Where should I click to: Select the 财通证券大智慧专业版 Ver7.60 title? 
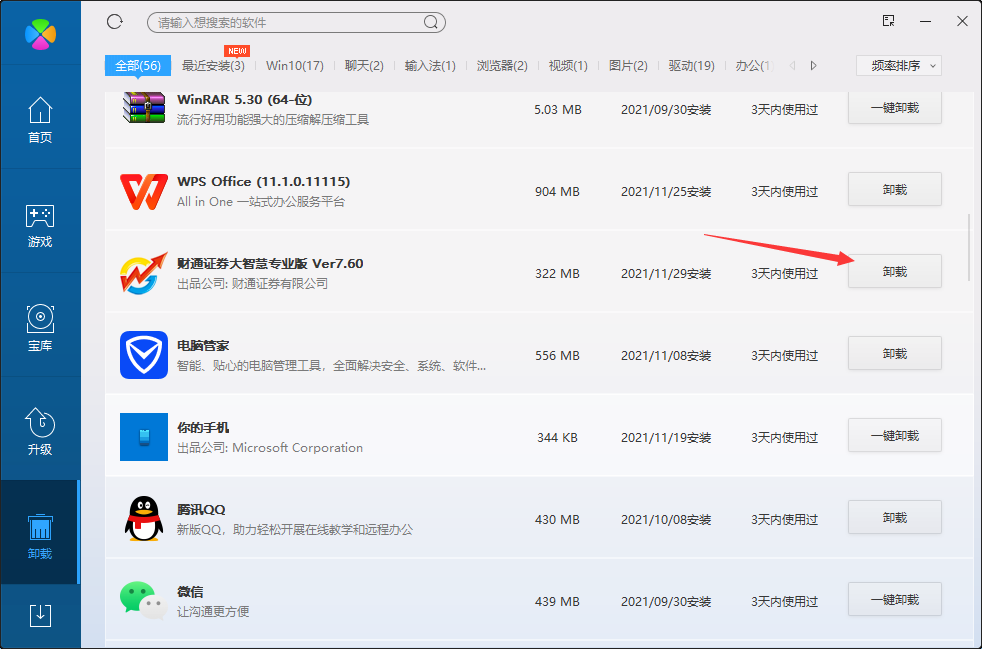(x=271, y=264)
